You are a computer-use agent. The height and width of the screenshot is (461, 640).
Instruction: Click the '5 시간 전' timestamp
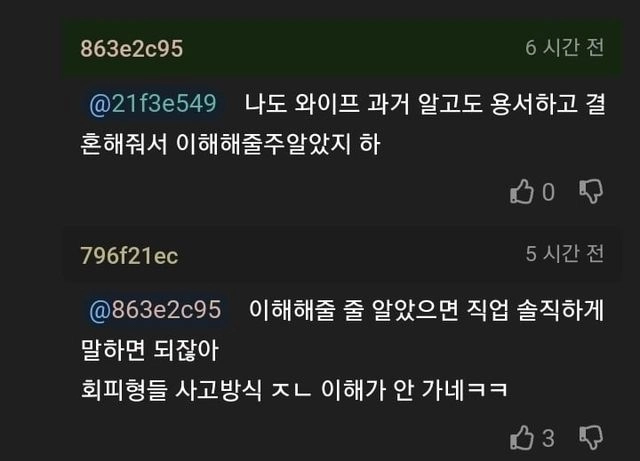(564, 254)
